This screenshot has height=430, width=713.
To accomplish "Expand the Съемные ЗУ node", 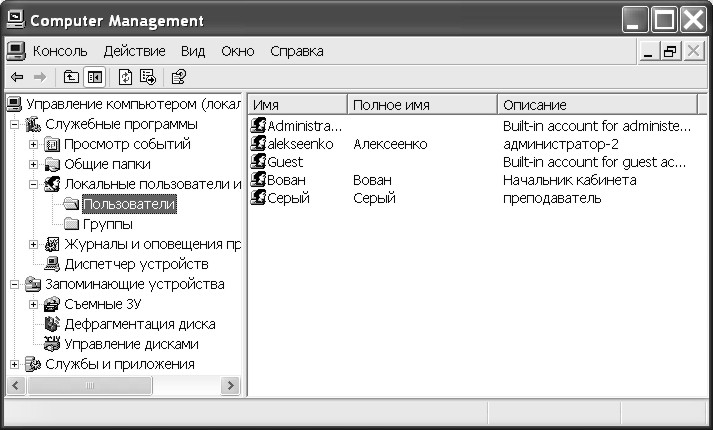I will pos(33,304).
